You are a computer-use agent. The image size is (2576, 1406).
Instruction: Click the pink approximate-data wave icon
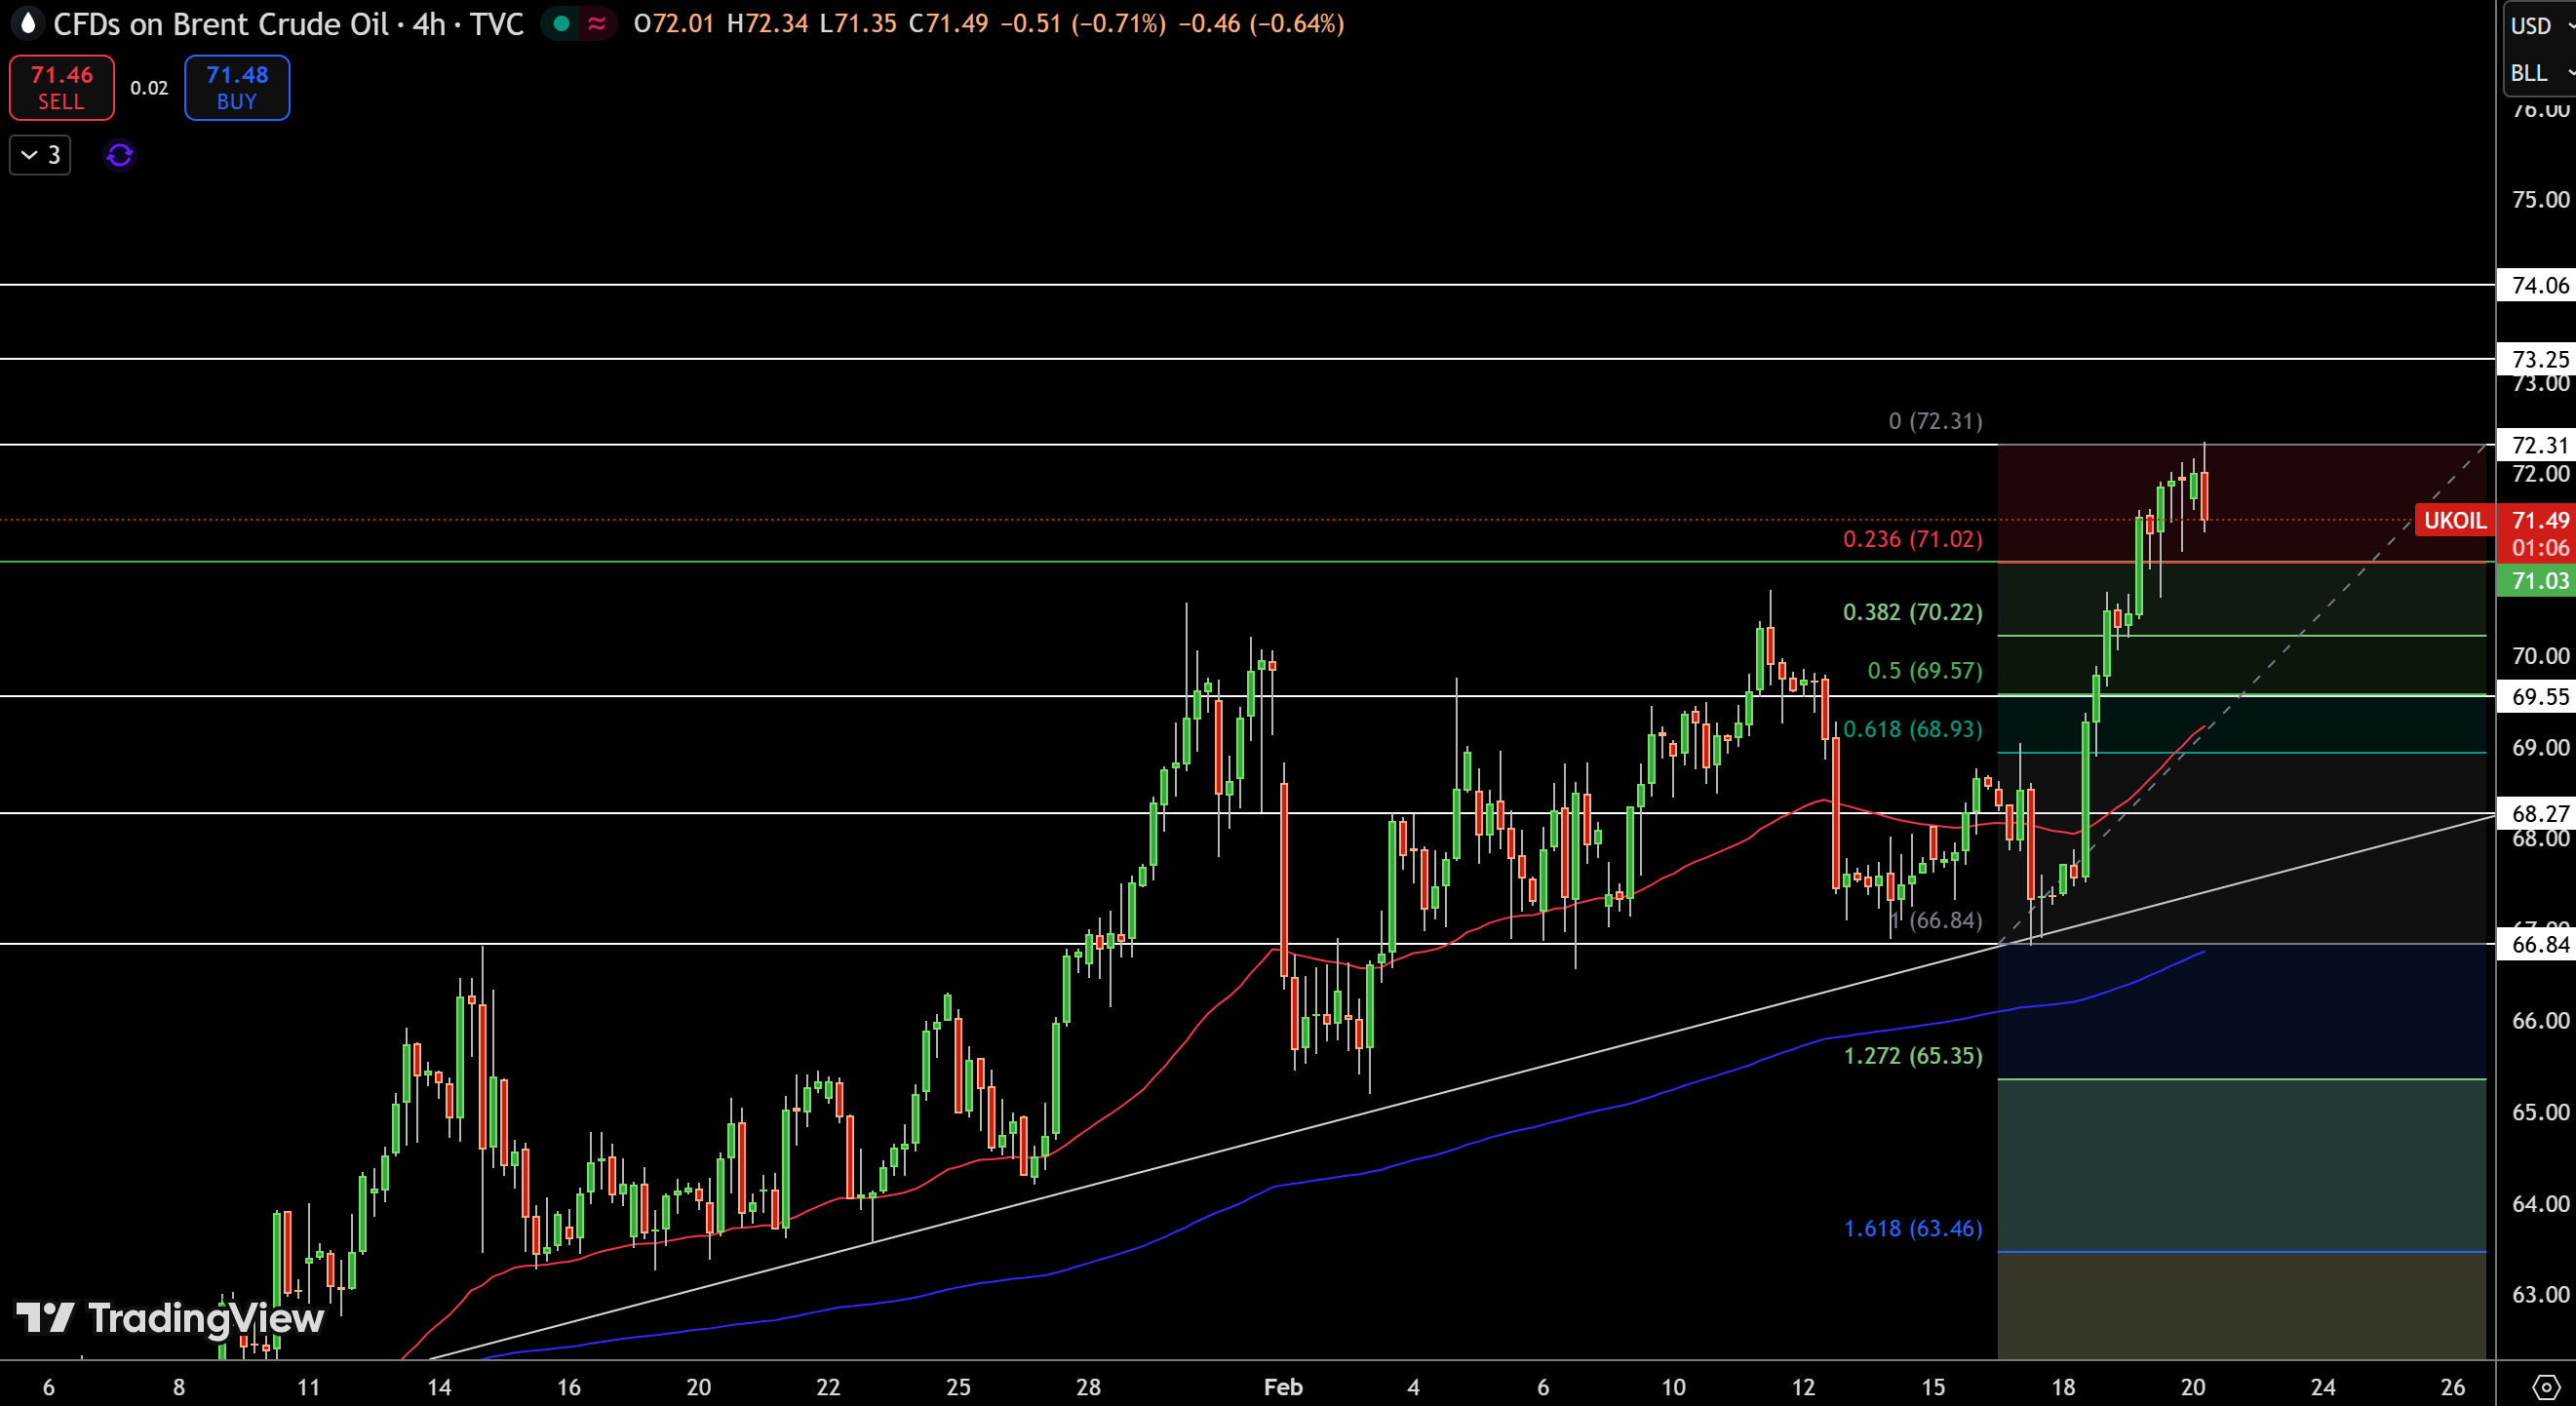597,23
